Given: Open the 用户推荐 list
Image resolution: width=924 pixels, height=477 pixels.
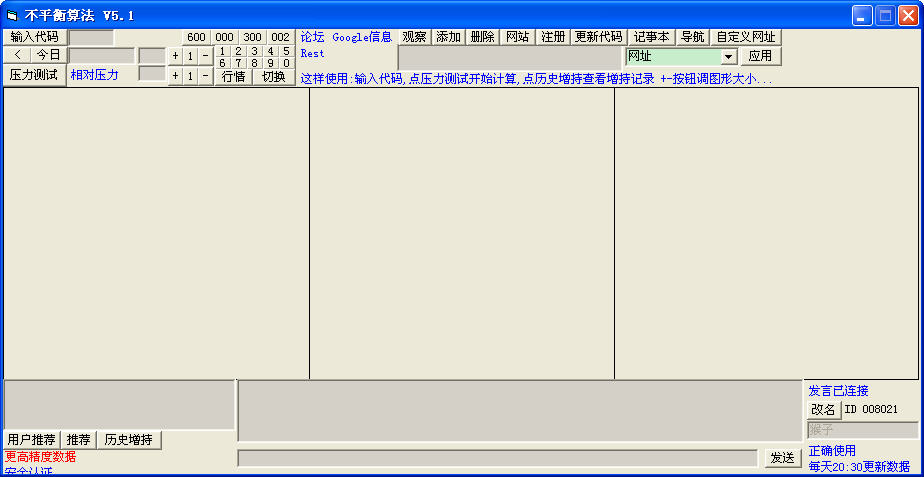Looking at the screenshot, I should (x=32, y=440).
